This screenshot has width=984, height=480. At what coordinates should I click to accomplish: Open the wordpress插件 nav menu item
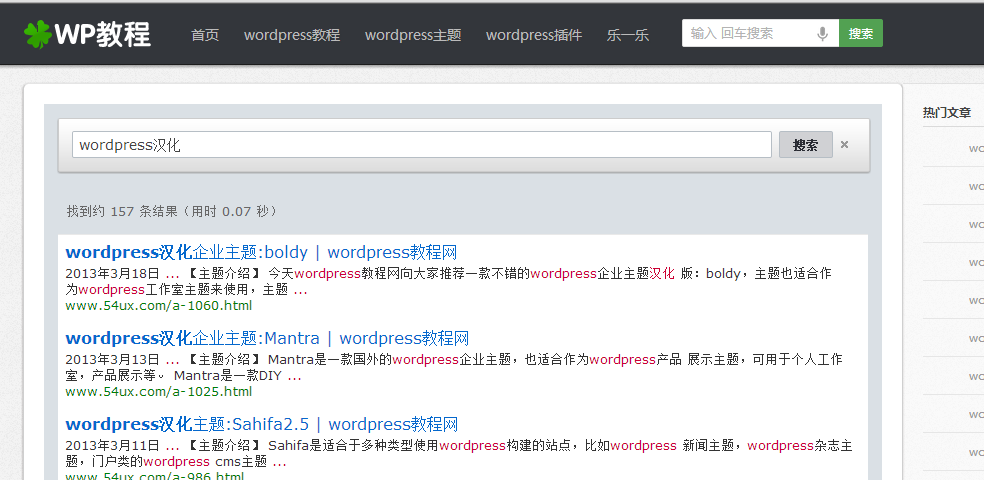point(534,35)
